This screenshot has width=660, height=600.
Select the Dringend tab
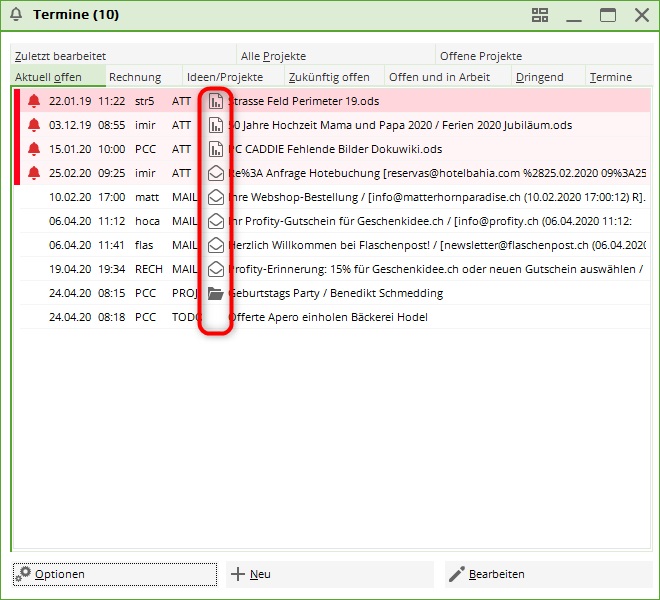point(539,77)
